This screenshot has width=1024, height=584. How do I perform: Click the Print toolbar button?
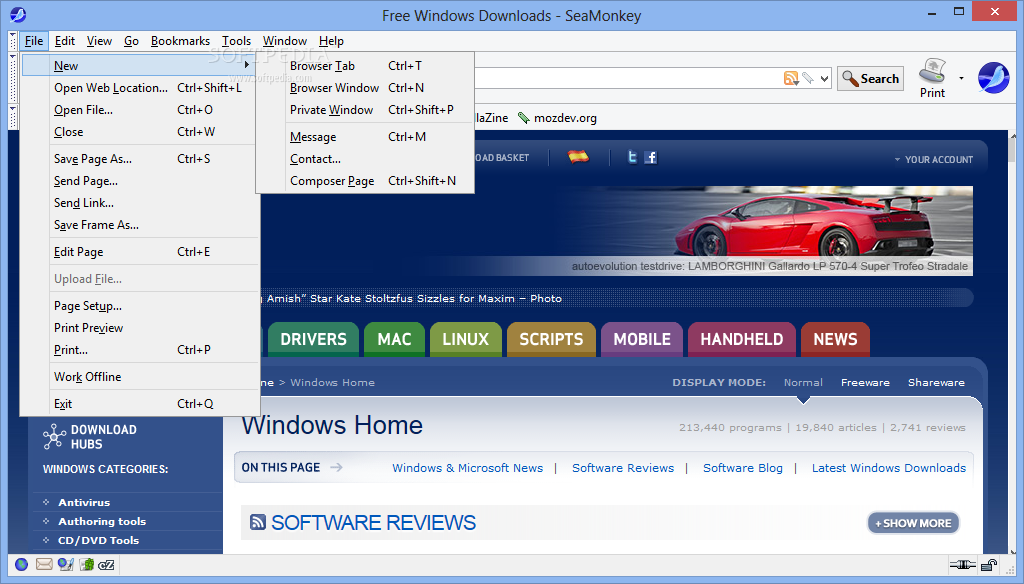[933, 78]
